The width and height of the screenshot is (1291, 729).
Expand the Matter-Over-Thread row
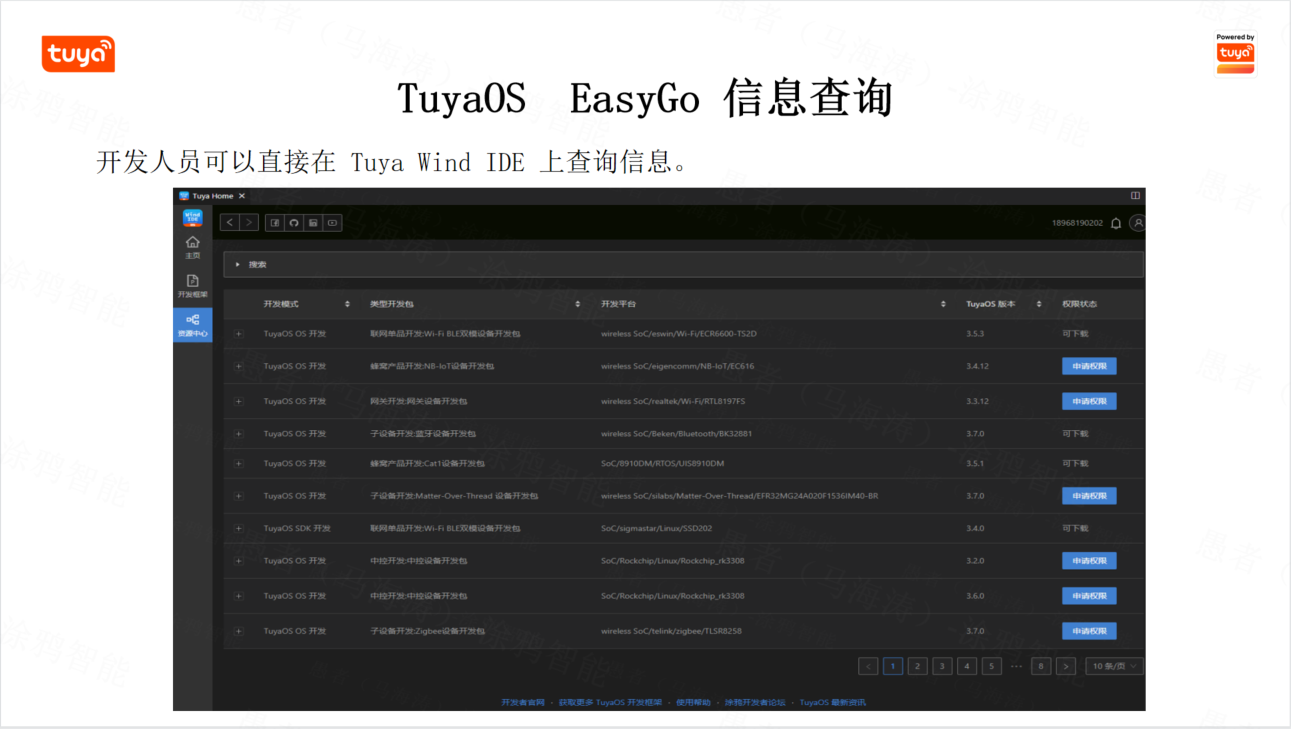click(239, 496)
